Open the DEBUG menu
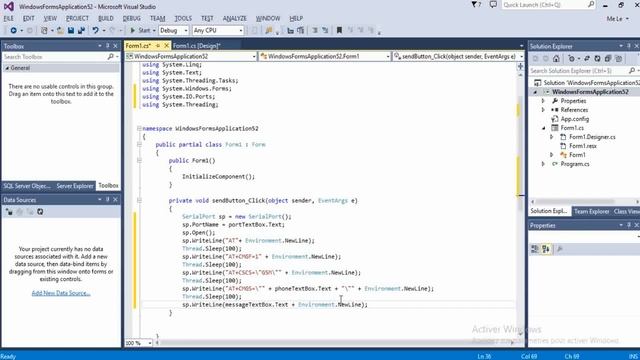Image resolution: width=640 pixels, height=360 pixels. pyautogui.click(x=131, y=18)
